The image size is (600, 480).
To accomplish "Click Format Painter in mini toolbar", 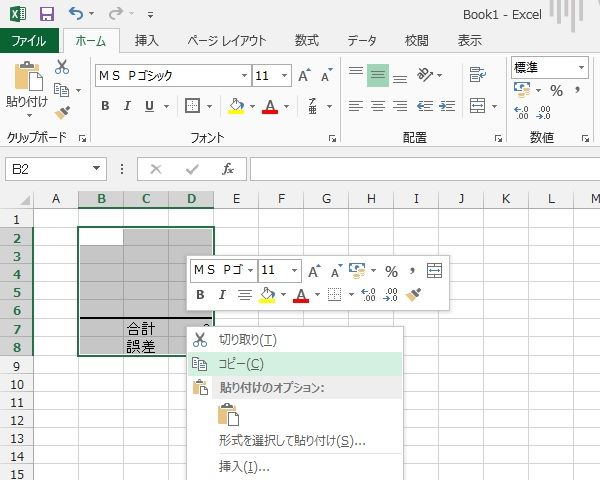I will pos(413,295).
